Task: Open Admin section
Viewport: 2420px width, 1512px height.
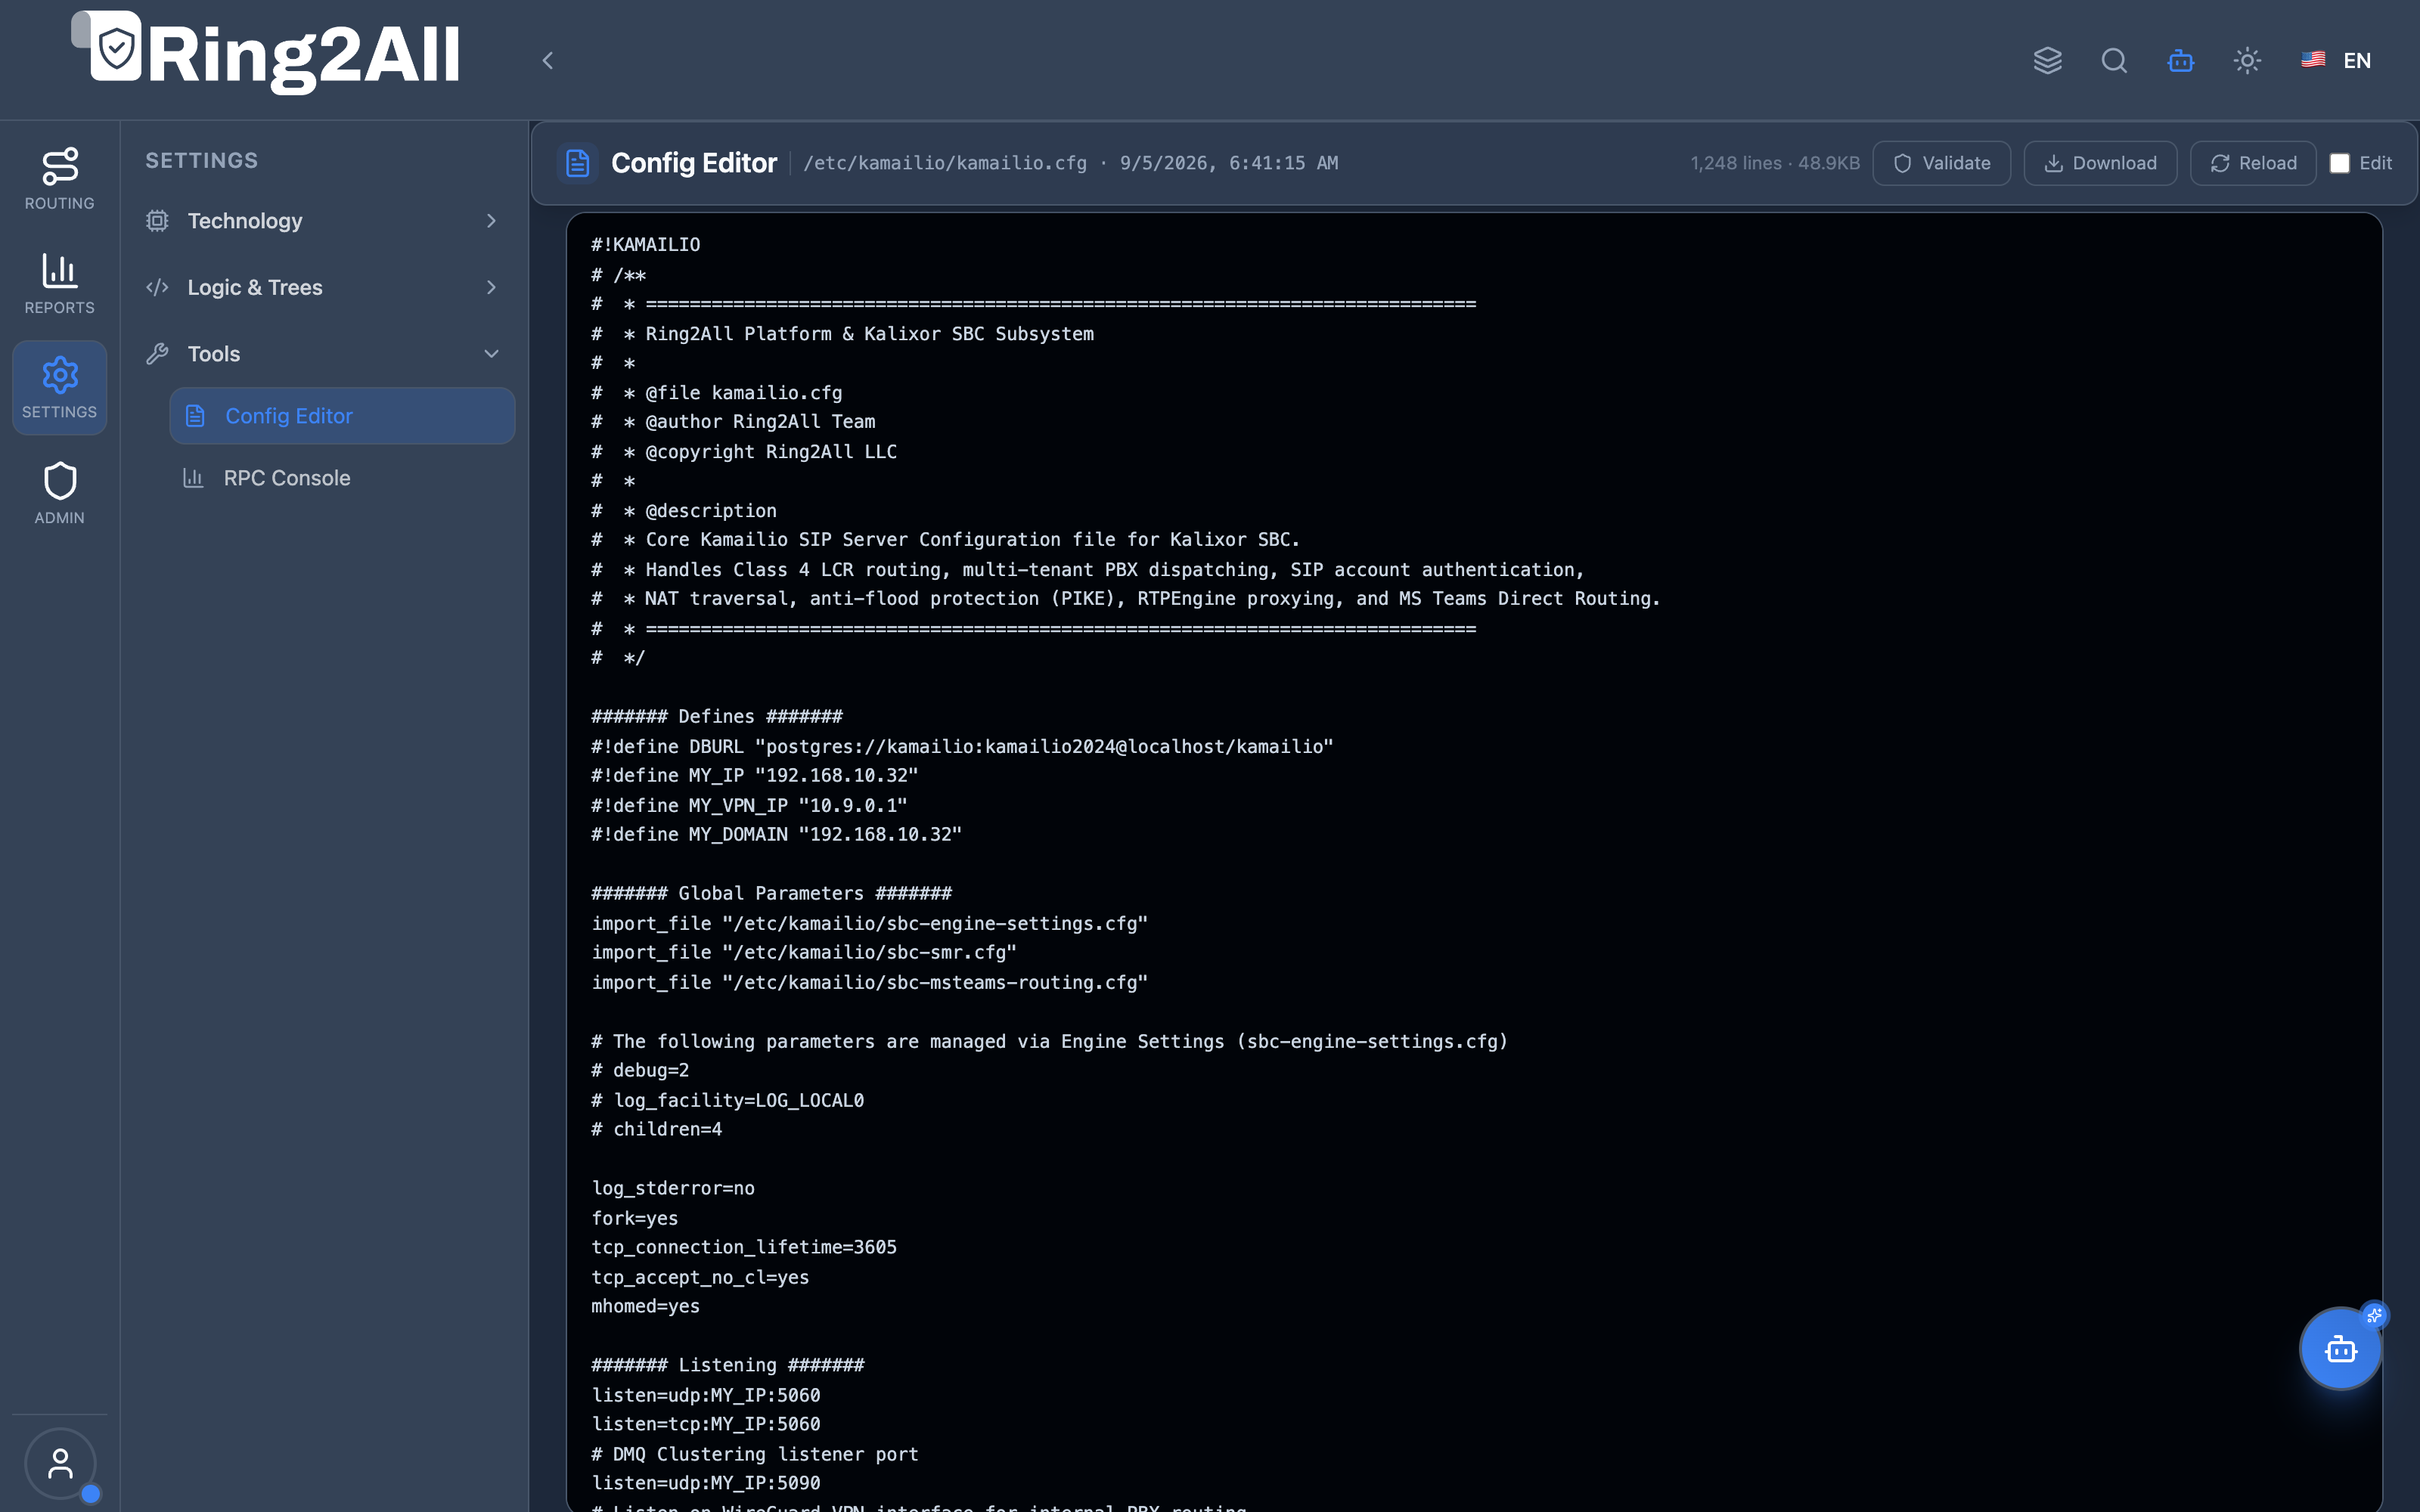Action: pos(60,492)
